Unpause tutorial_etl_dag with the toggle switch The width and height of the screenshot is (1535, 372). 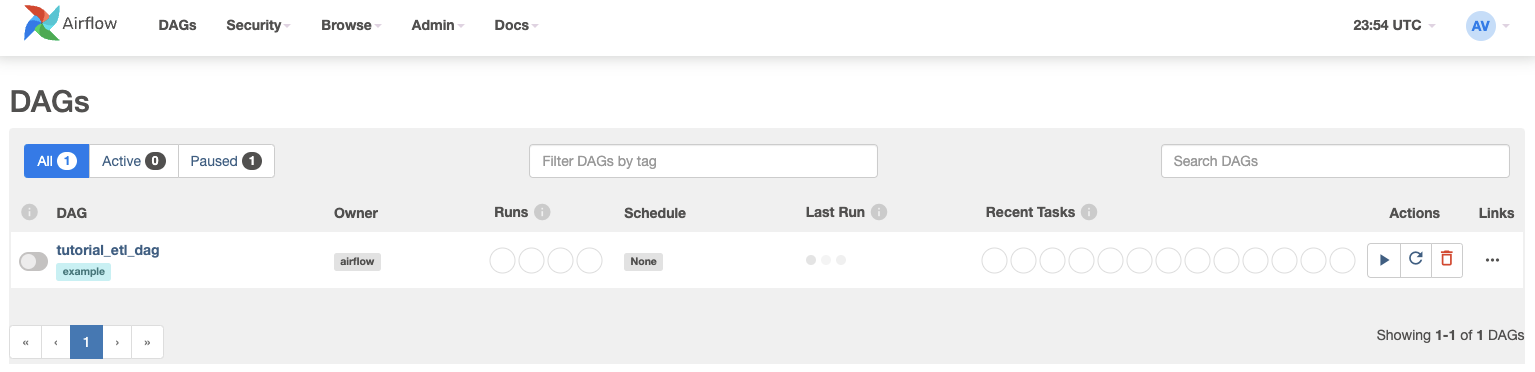pos(33,261)
